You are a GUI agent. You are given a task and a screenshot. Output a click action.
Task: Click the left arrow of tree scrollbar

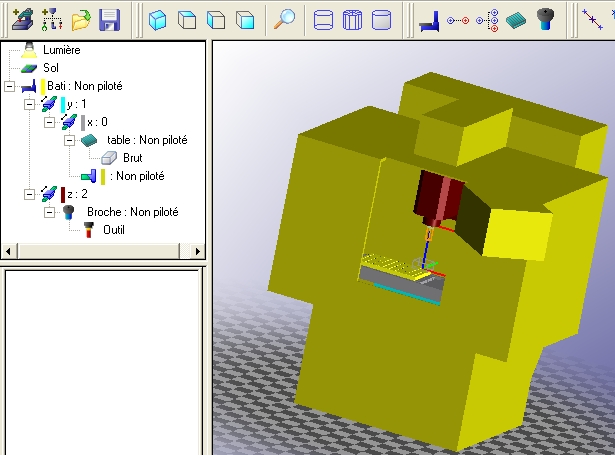pyautogui.click(x=9, y=251)
